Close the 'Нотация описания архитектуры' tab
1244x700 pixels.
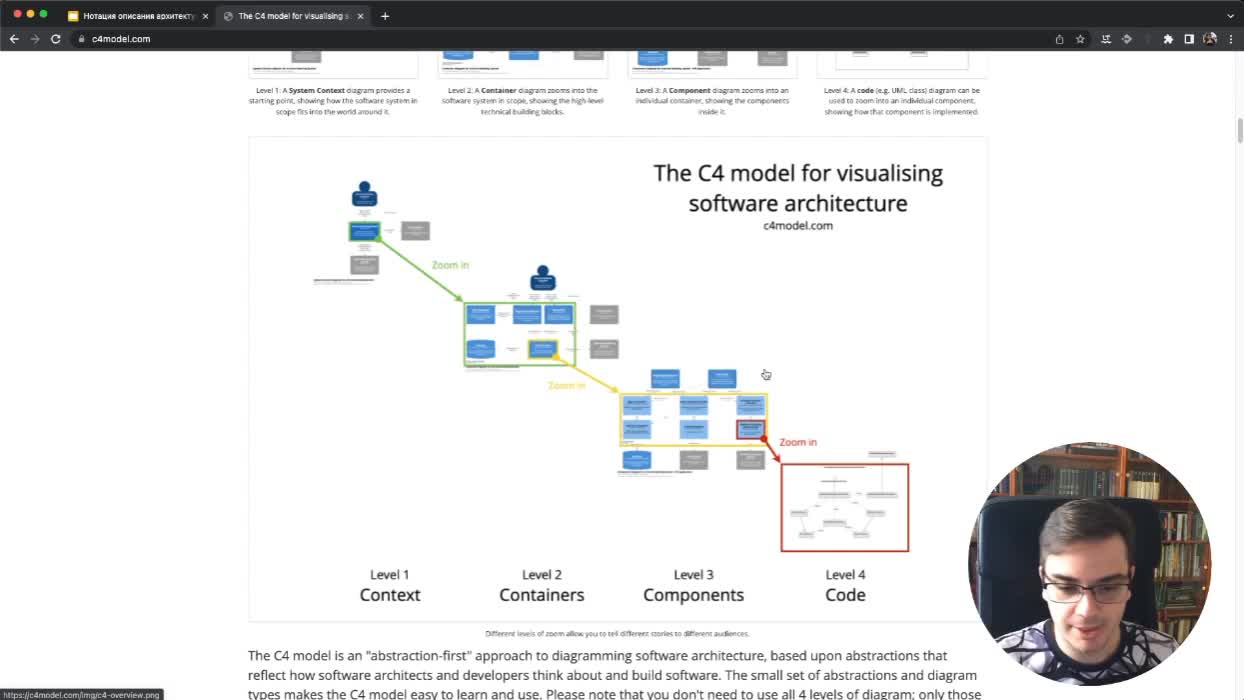pyautogui.click(x=205, y=16)
